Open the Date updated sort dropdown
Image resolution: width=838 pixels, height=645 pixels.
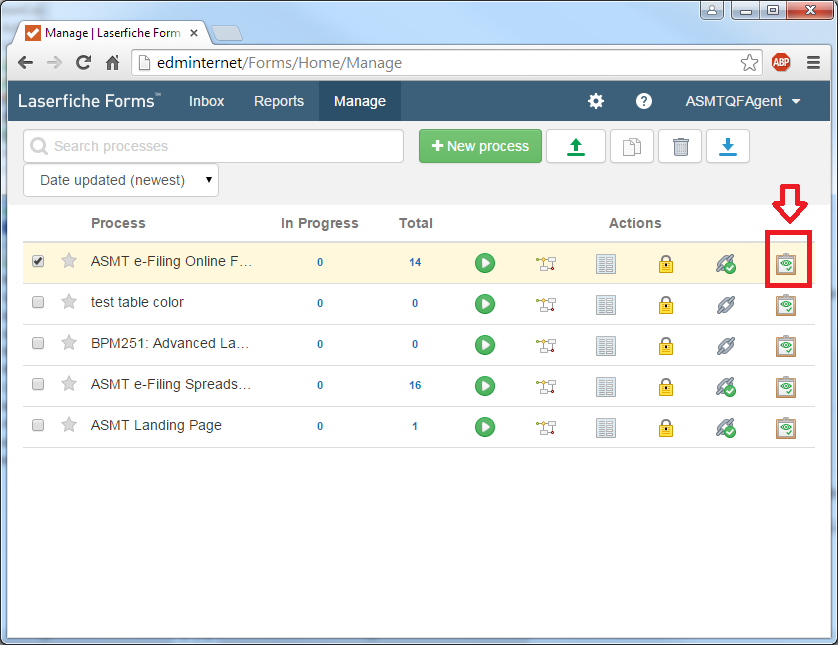pyautogui.click(x=121, y=180)
